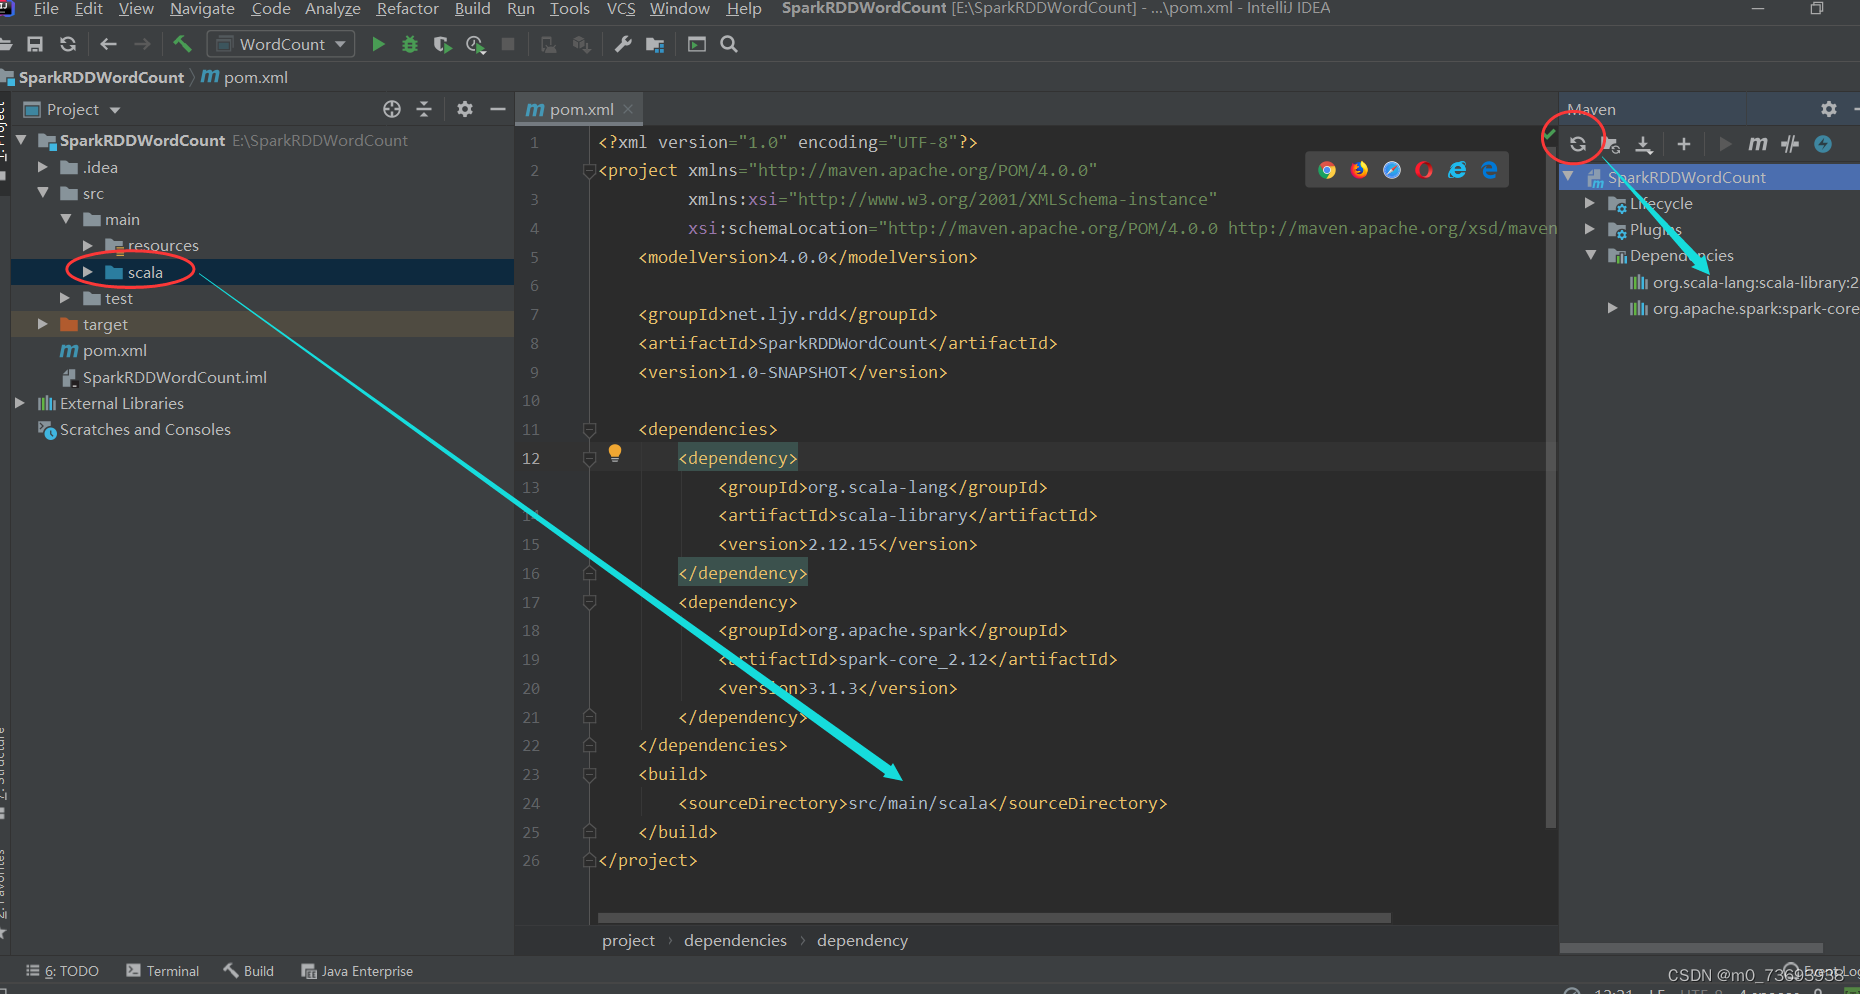Open the Build tool window

tap(248, 971)
